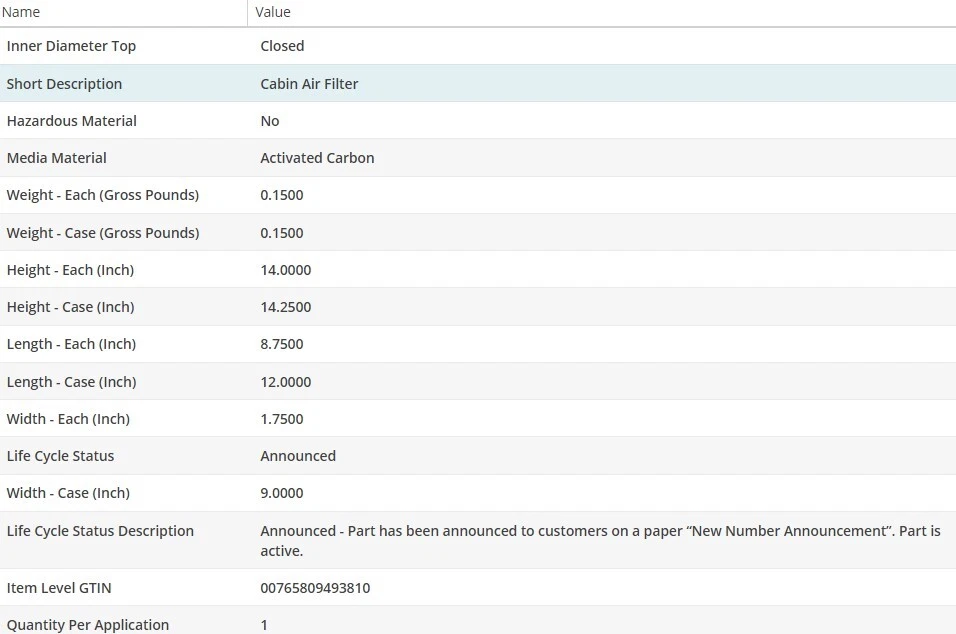The image size is (956, 634).
Task: Select the Height - Each (Inch) label
Action: pyautogui.click(x=70, y=271)
